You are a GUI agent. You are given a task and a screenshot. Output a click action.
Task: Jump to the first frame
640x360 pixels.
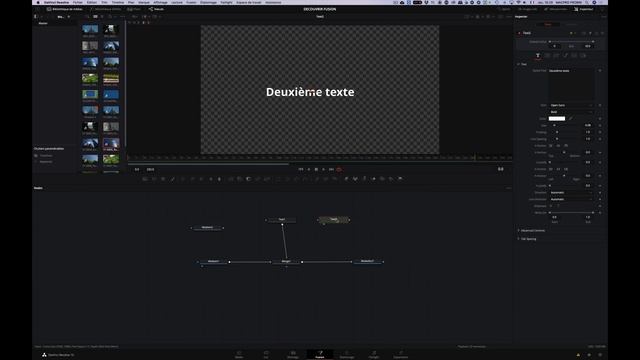pos(301,169)
